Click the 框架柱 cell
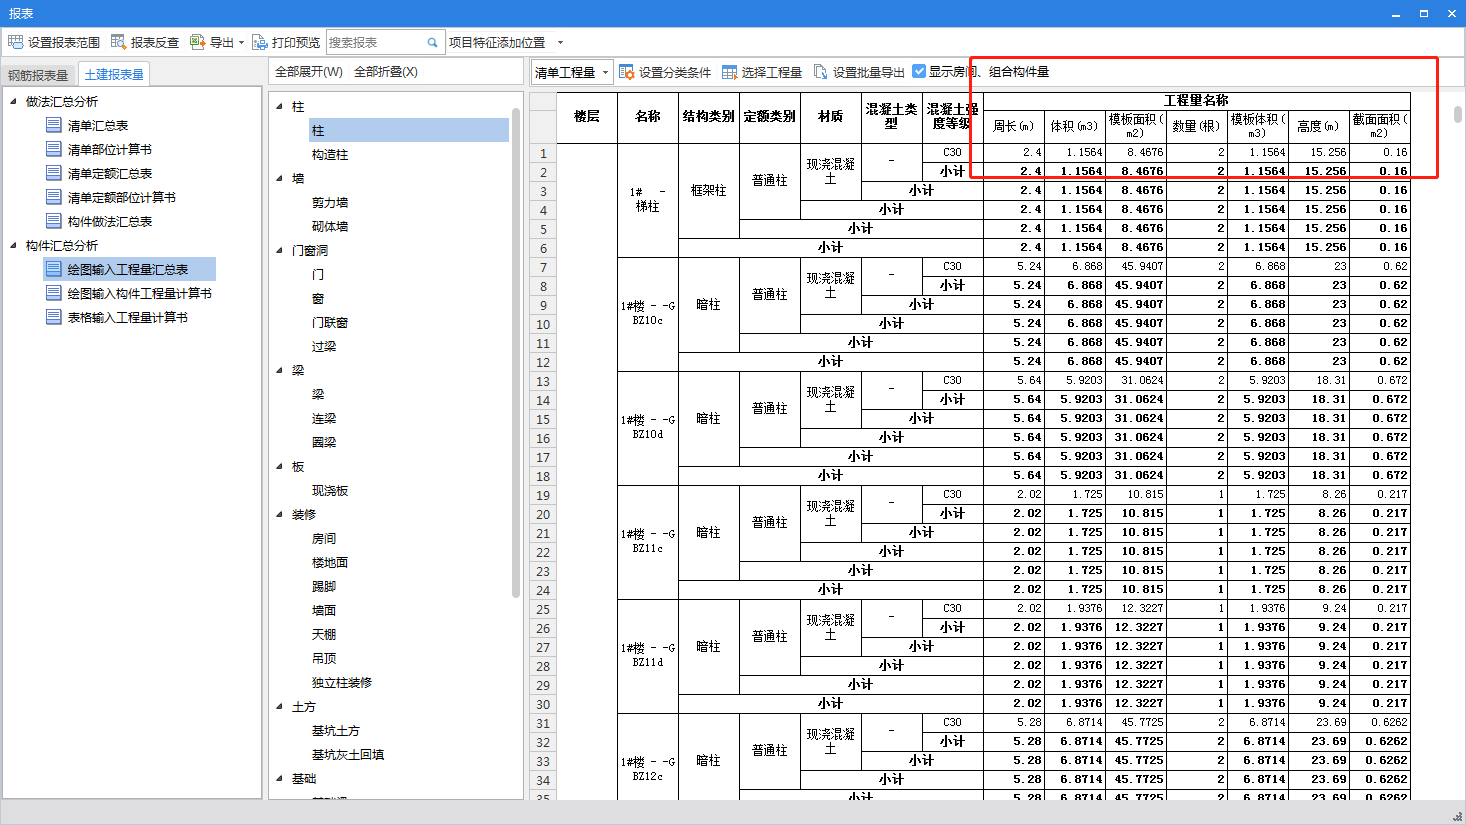 point(709,191)
